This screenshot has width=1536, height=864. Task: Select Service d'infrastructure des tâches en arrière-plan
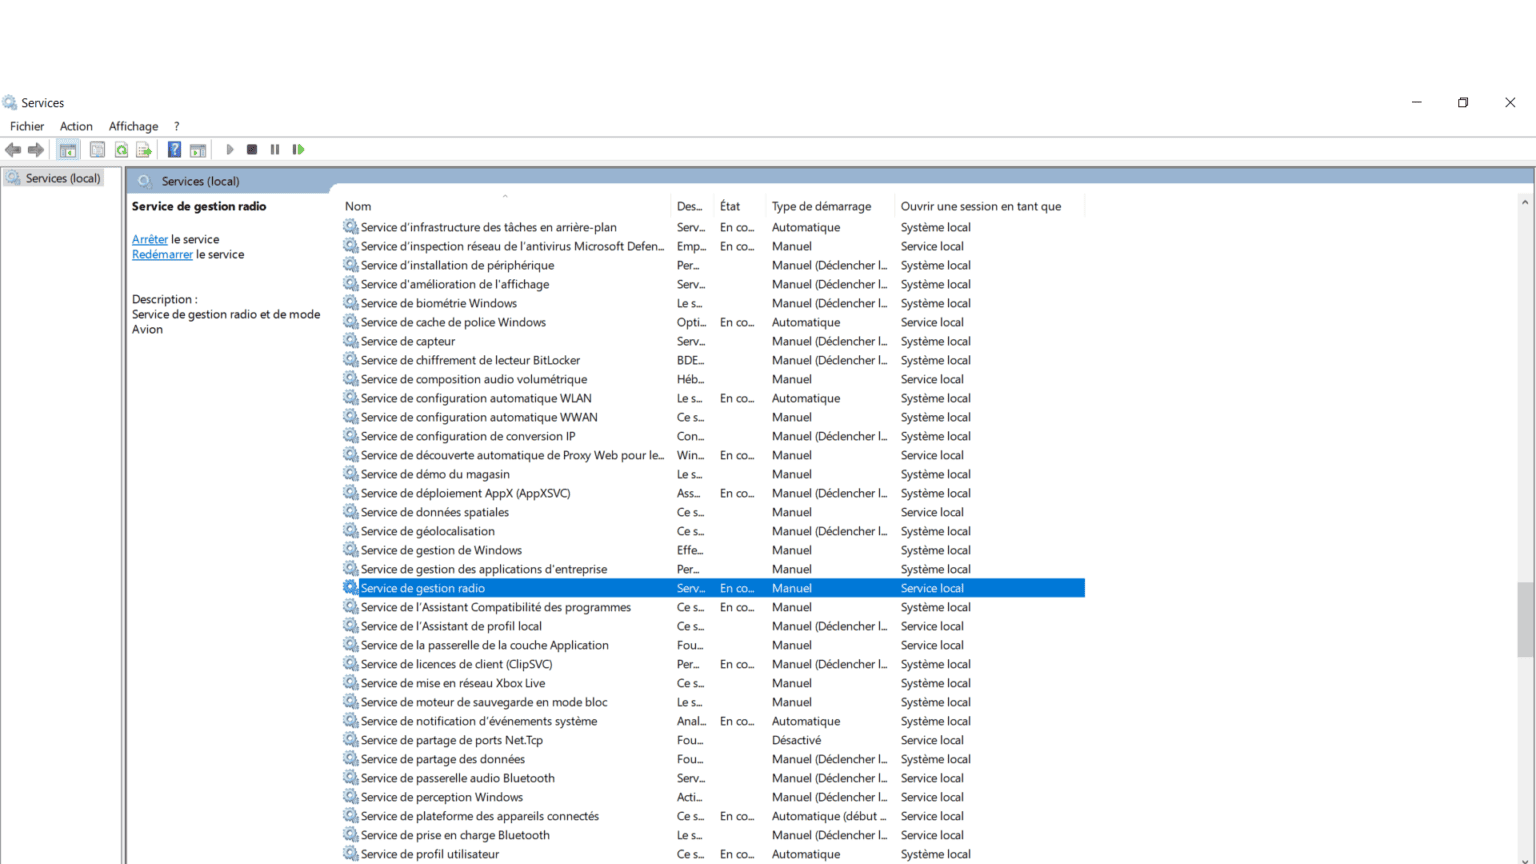(489, 227)
